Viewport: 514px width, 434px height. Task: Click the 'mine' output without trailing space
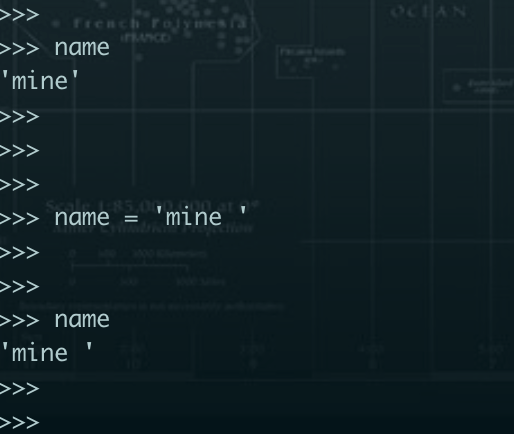[39, 80]
